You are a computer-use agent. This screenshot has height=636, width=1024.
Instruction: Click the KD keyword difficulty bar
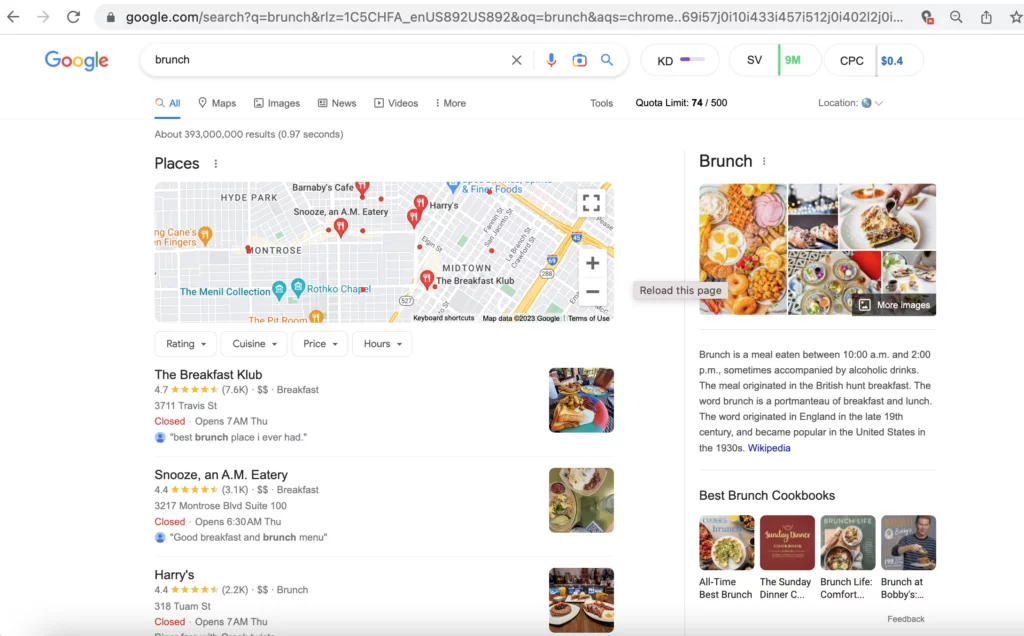point(692,60)
